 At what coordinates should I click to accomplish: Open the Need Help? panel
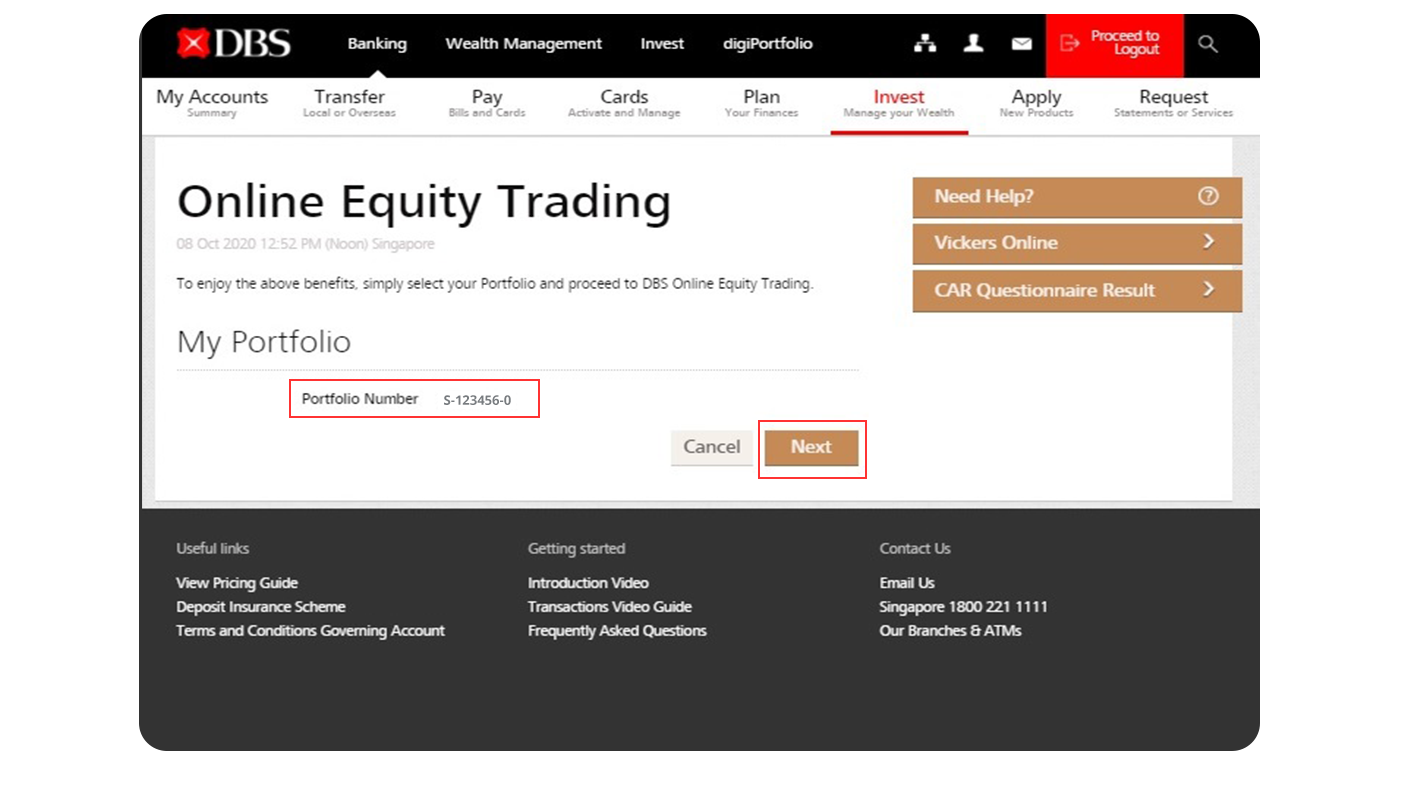click(1077, 197)
